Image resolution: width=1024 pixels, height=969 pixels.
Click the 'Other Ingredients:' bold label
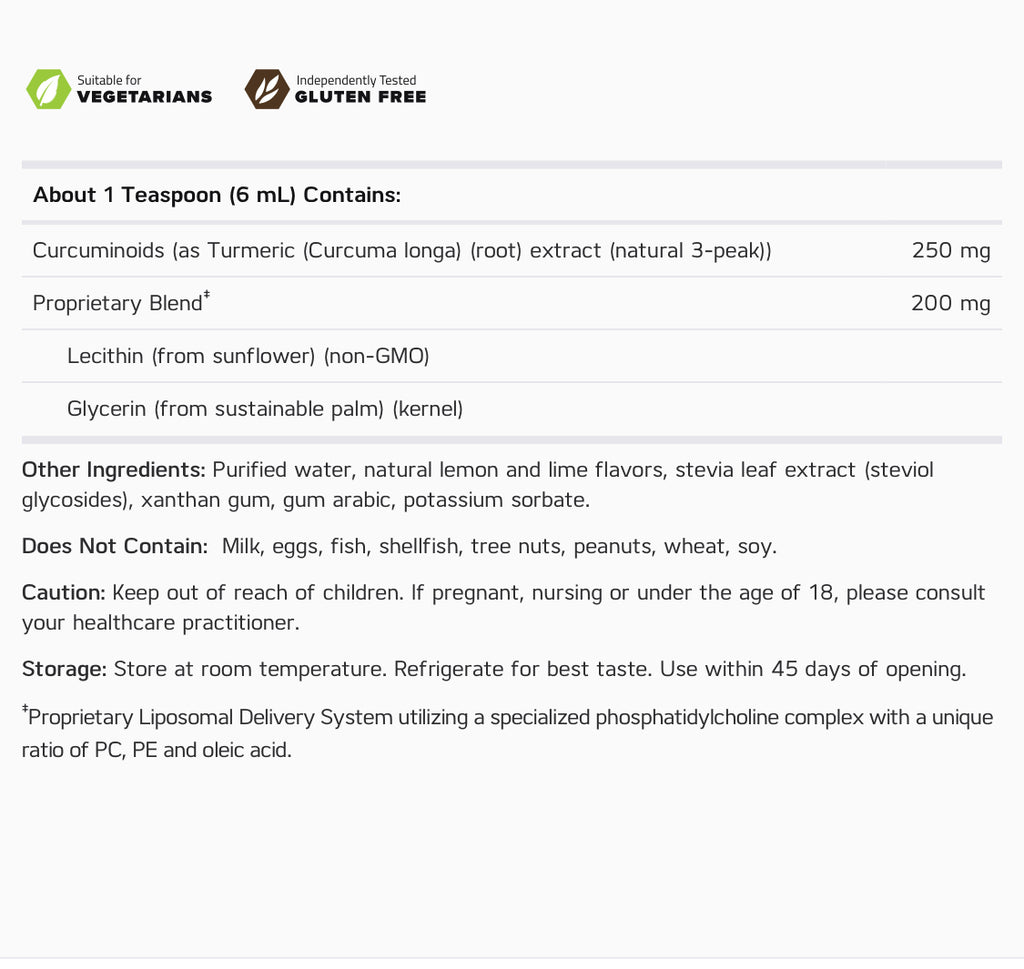tap(114, 469)
